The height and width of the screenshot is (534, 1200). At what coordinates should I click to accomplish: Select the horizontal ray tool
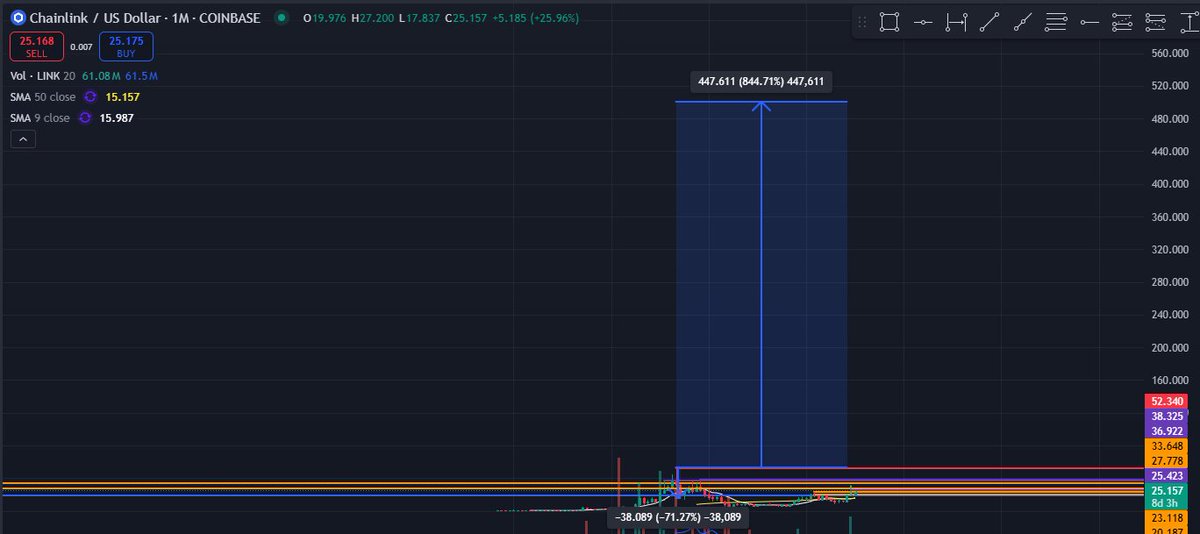coord(1089,22)
